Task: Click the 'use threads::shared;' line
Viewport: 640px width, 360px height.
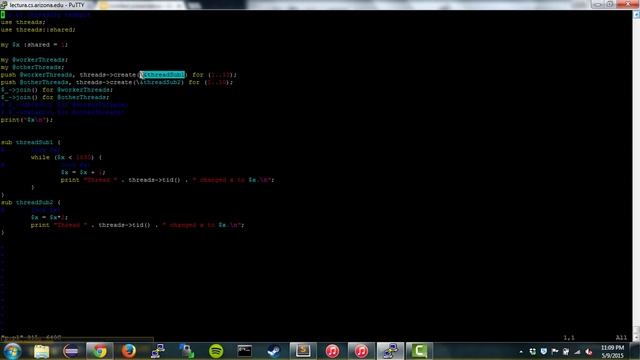Action: coord(38,30)
